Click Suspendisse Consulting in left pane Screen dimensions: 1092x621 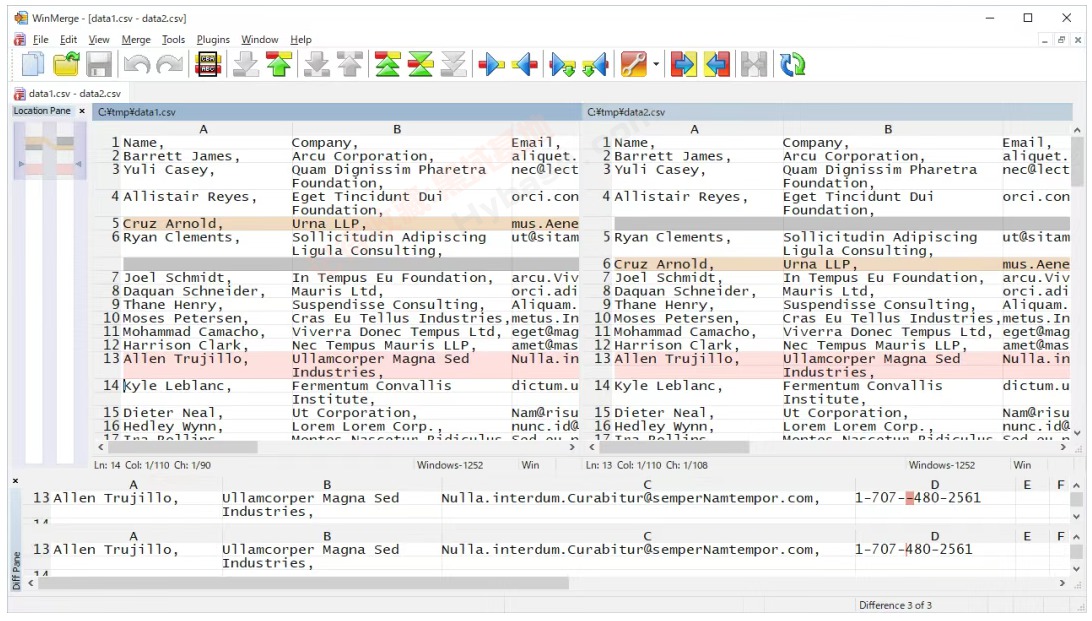pos(387,305)
